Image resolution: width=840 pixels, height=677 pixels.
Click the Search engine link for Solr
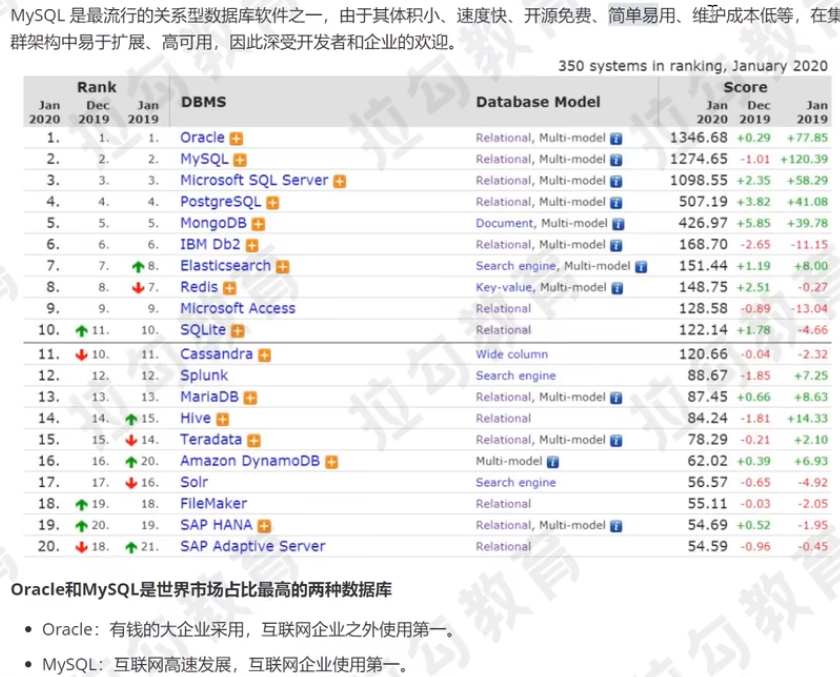tap(515, 483)
